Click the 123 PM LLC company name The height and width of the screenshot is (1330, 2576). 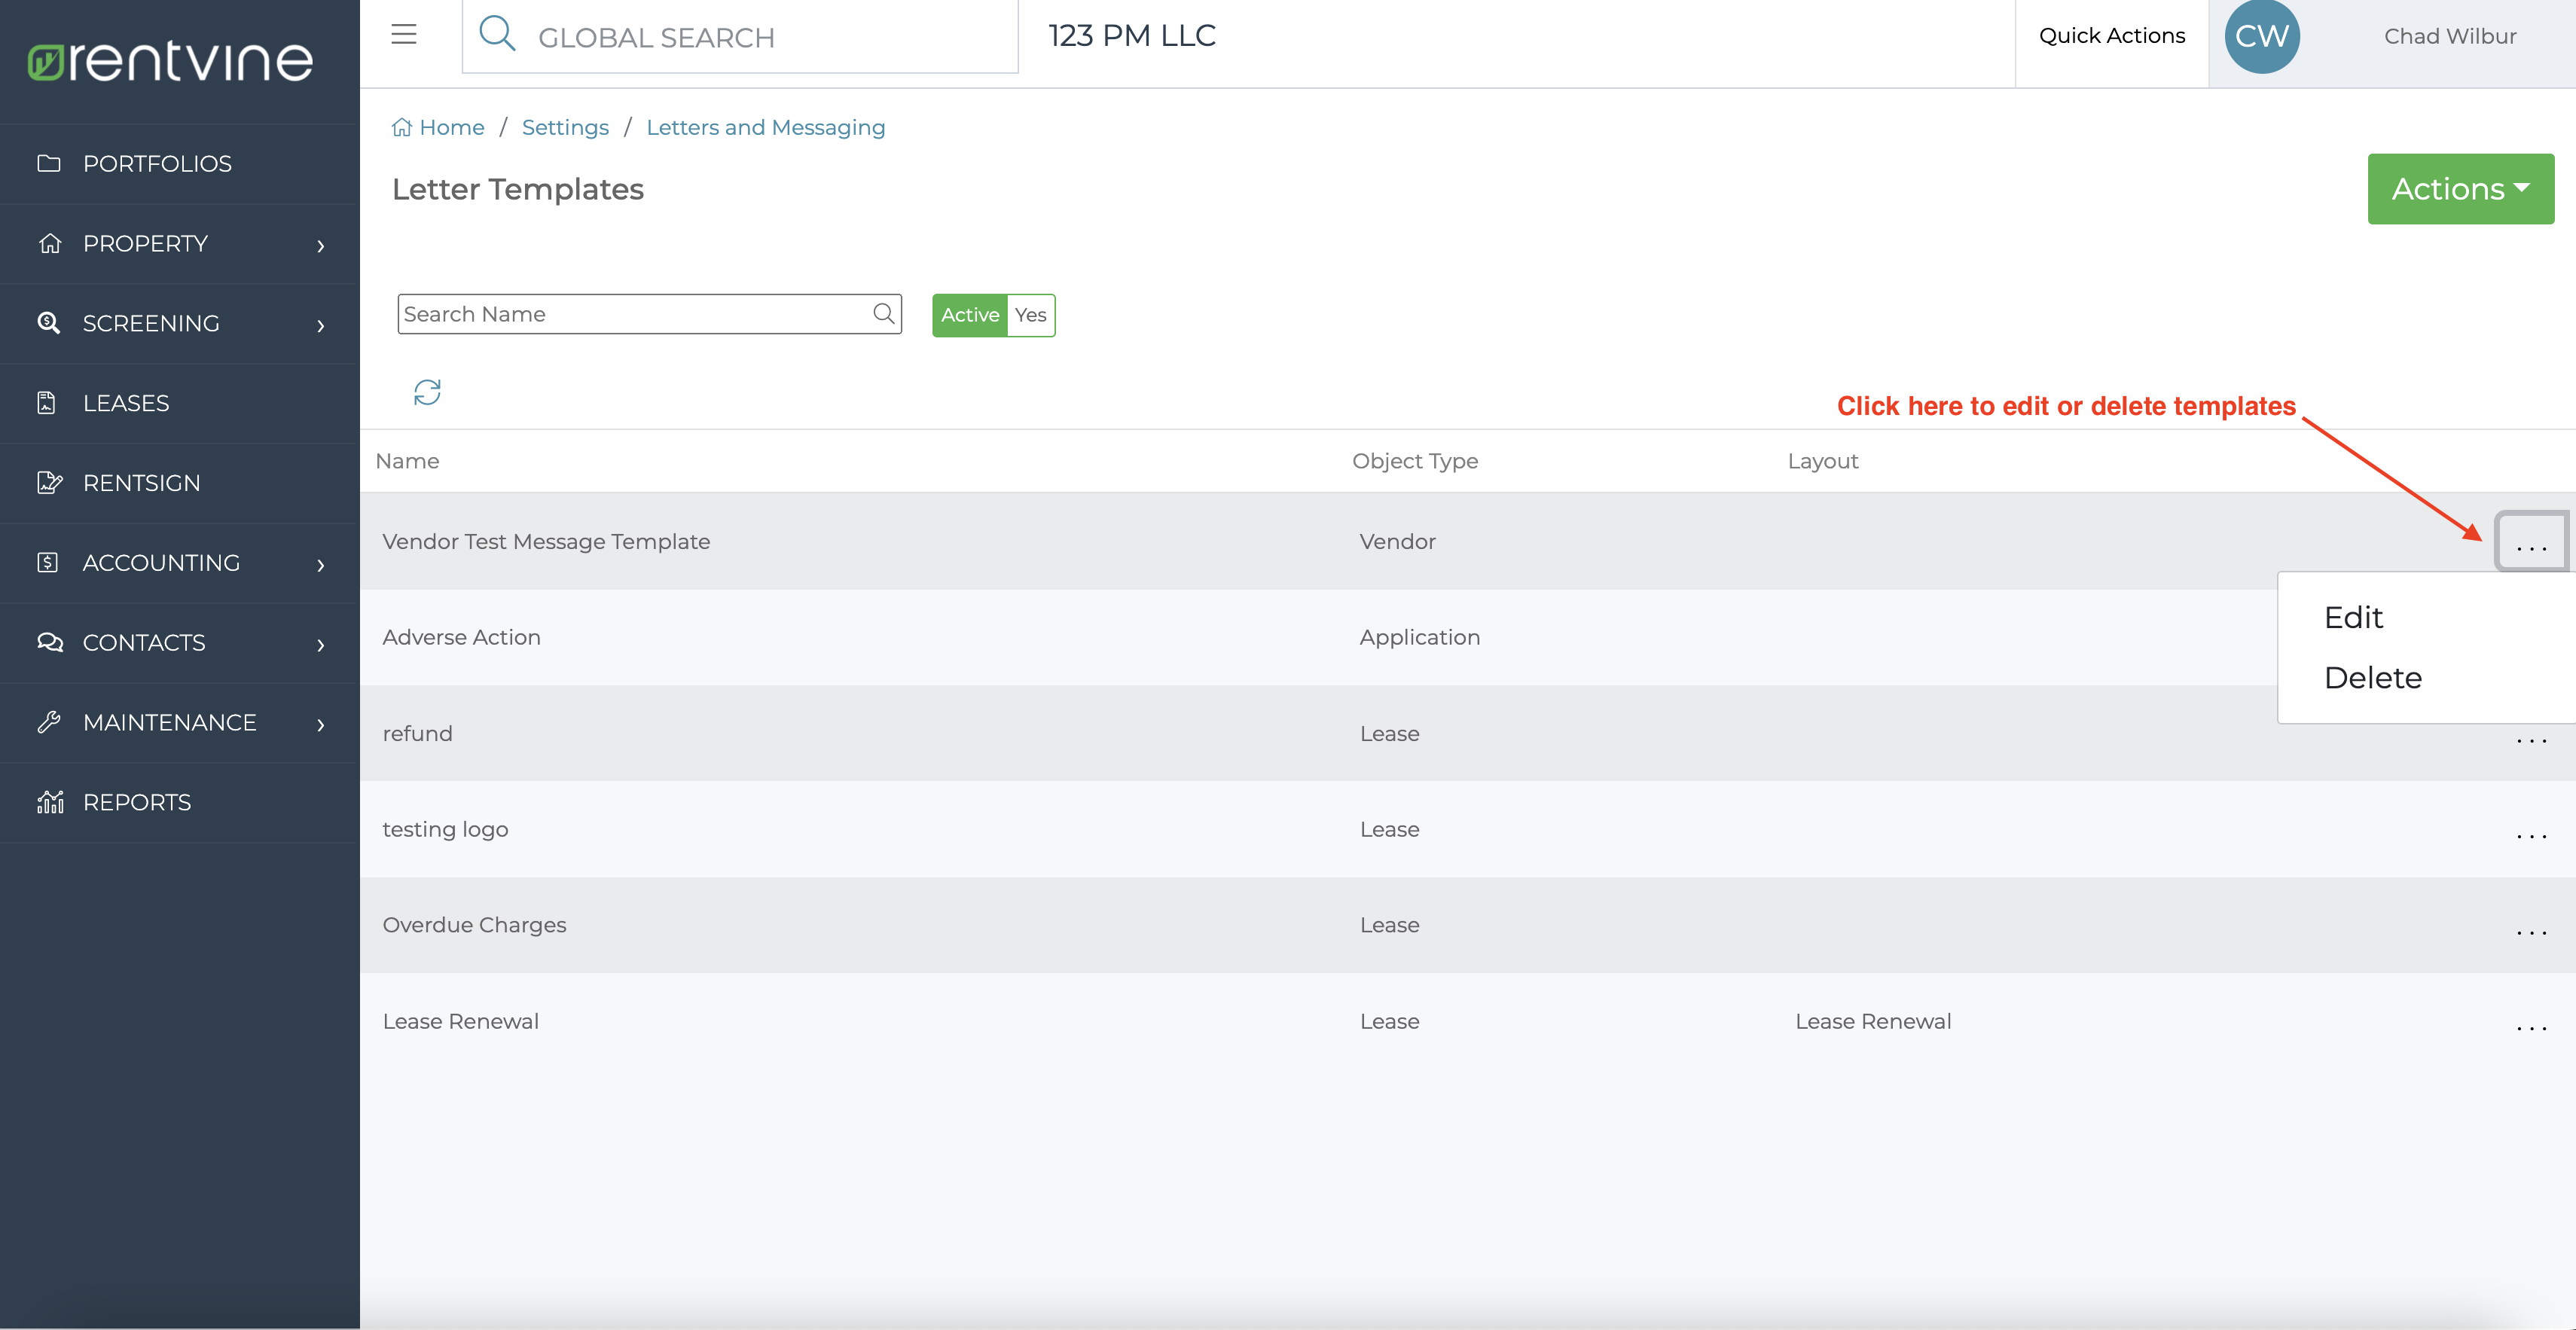[1131, 36]
